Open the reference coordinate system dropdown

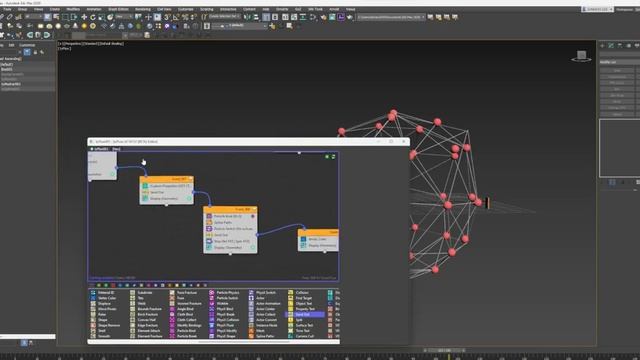pos(124,17)
